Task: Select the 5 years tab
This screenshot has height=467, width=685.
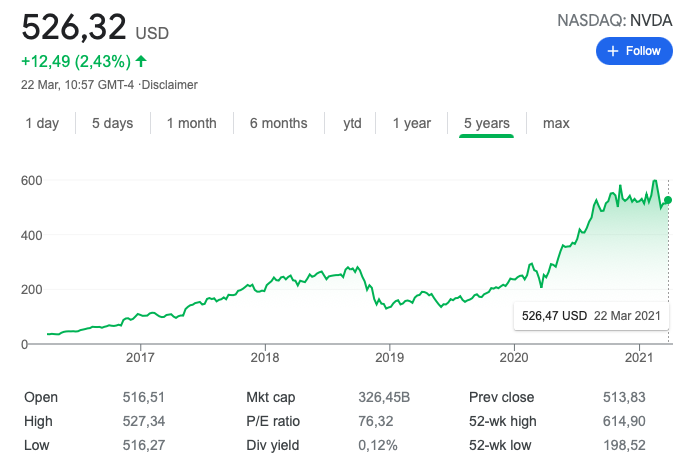Action: (486, 123)
